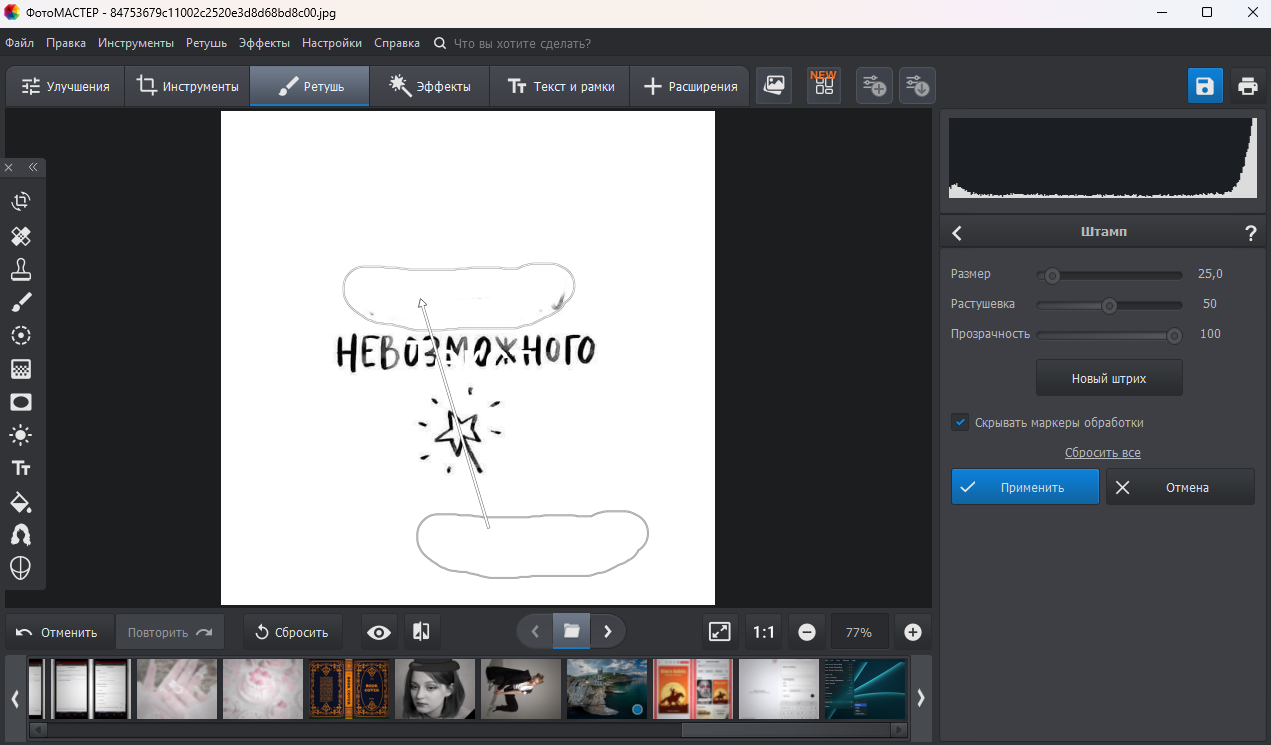Switch to the Улучшения tab
The width and height of the screenshot is (1271, 745).
[65, 86]
